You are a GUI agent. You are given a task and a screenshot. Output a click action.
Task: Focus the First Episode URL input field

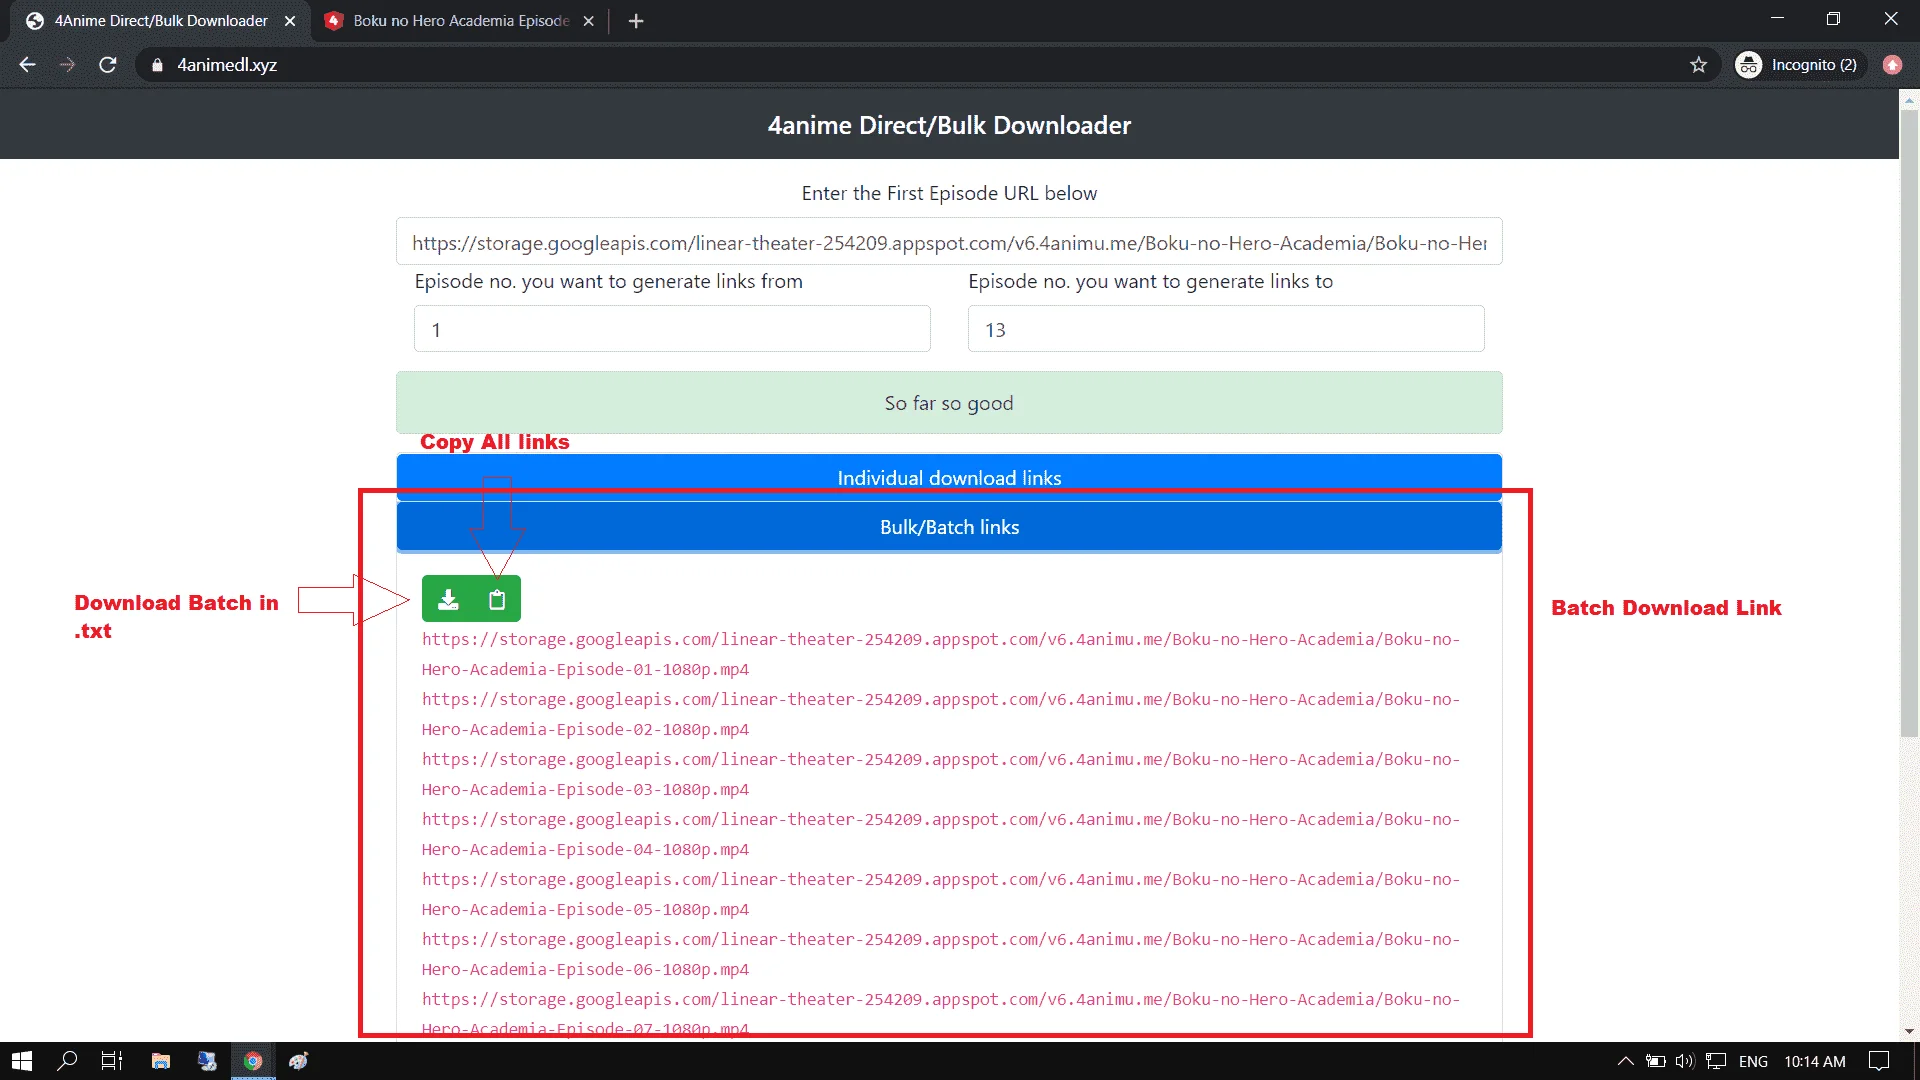point(949,242)
